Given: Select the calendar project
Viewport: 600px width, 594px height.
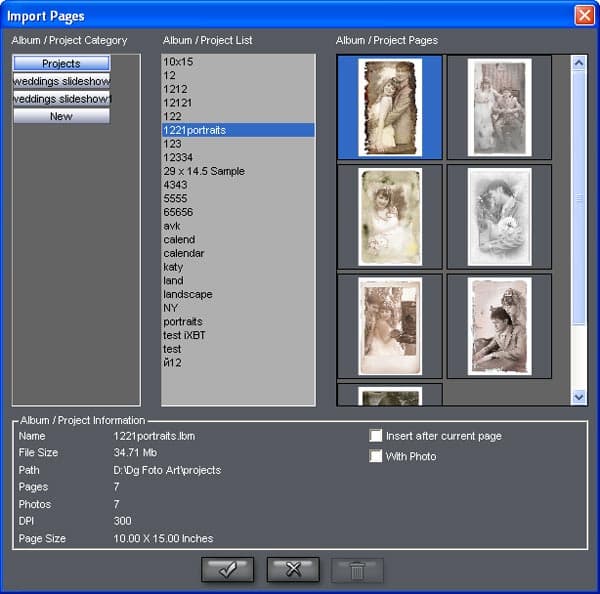Looking at the screenshot, I should tap(238, 253).
